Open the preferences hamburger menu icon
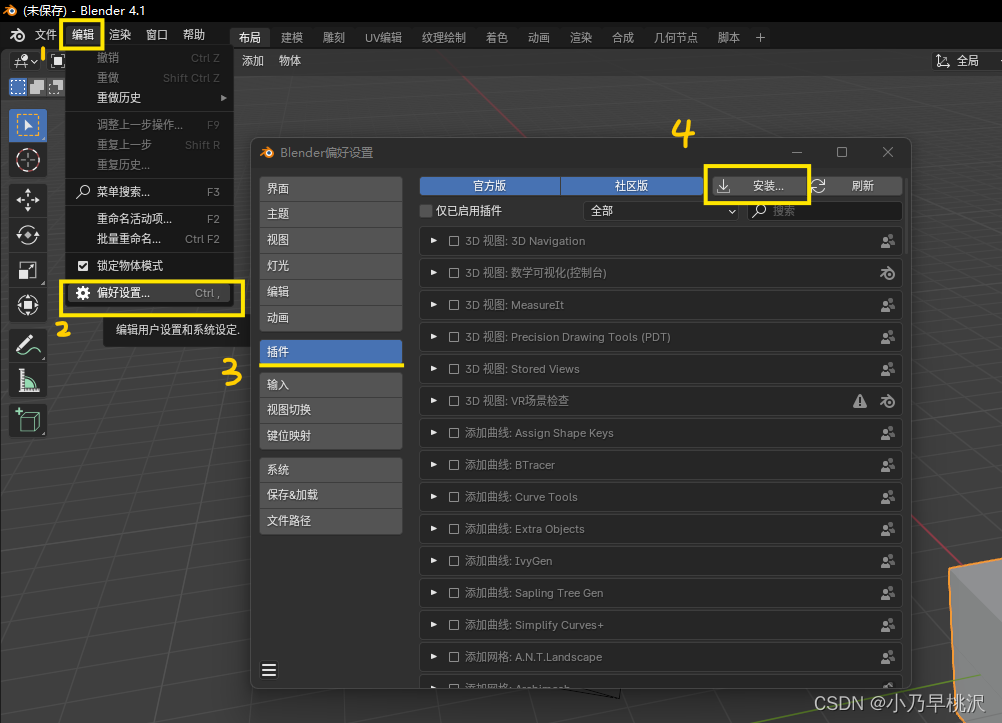Screen dimensions: 1002x723 pos(269,670)
